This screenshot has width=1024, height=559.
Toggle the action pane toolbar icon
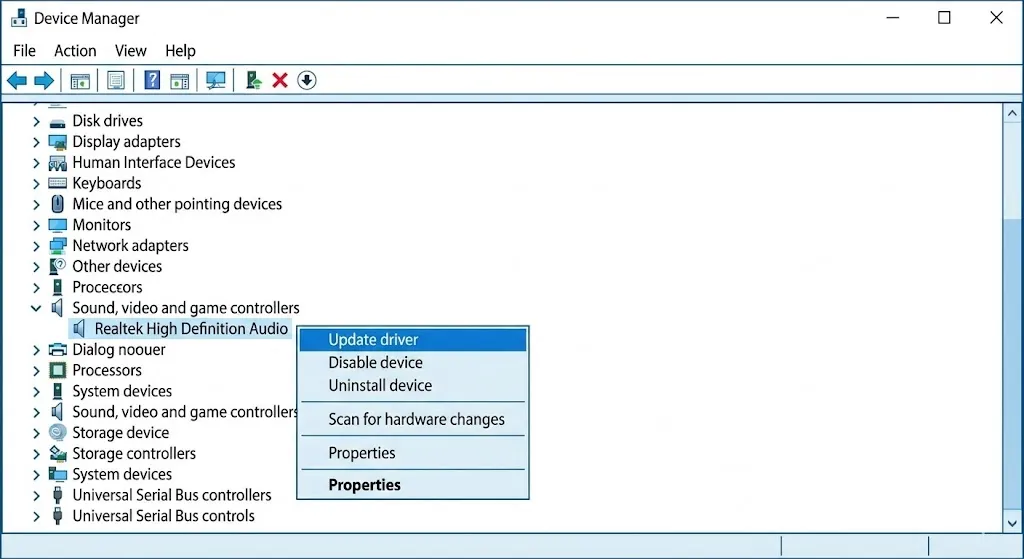click(179, 81)
